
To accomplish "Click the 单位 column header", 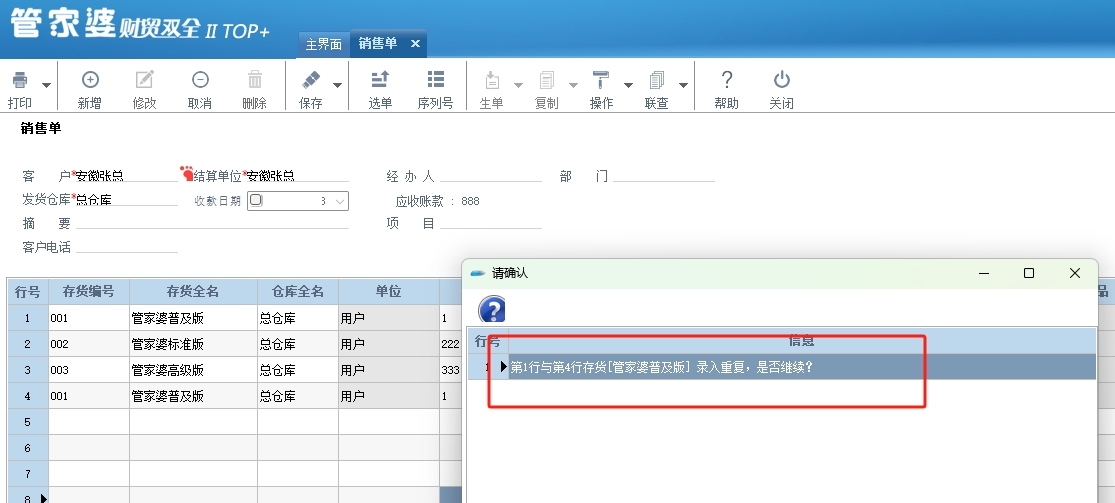I will point(389,291).
